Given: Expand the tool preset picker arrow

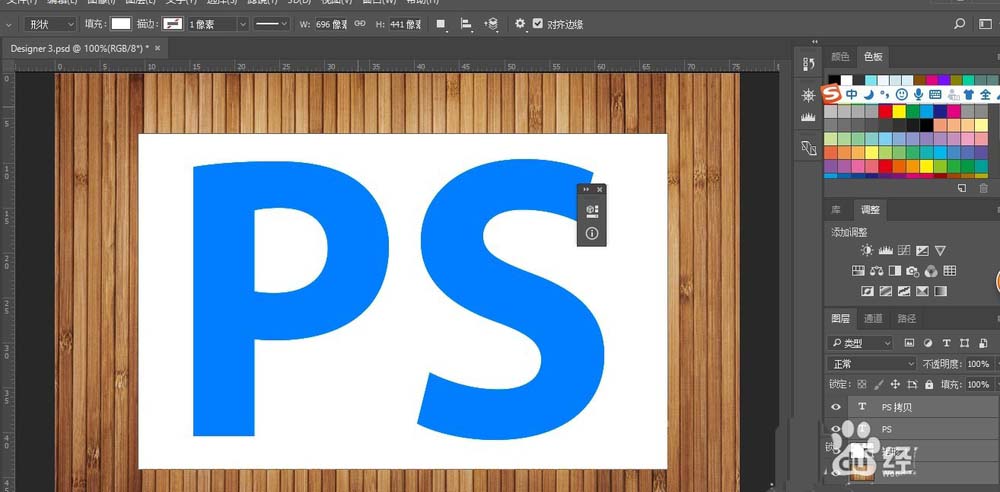Looking at the screenshot, I should [9, 24].
